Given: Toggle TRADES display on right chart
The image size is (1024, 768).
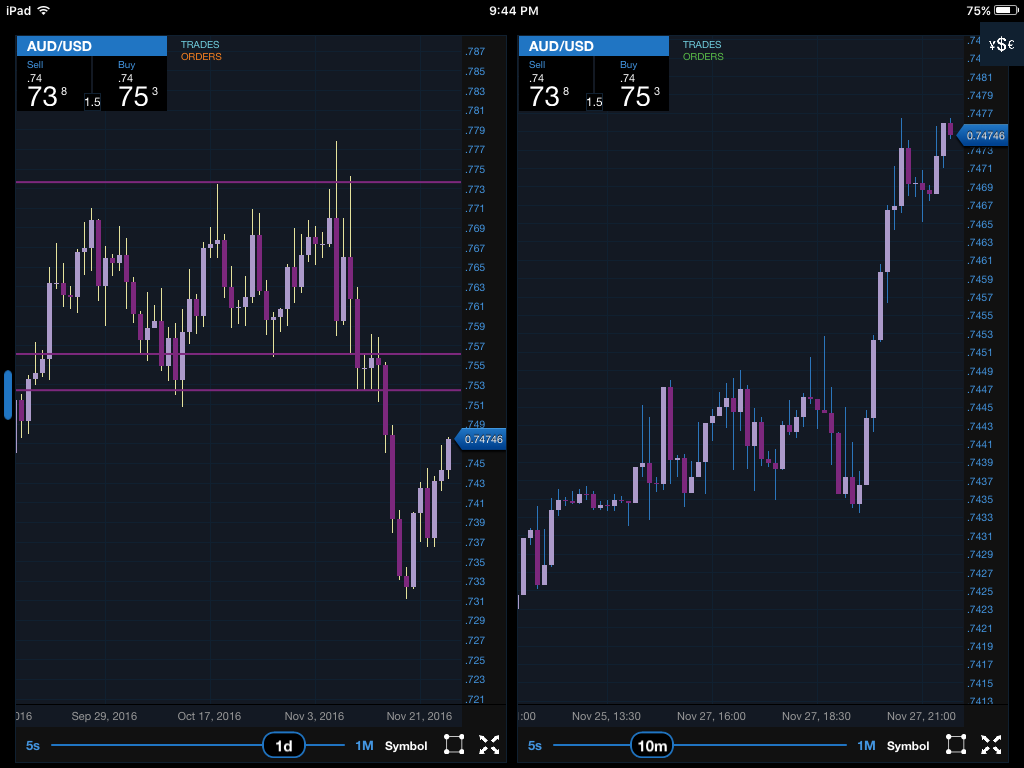Looking at the screenshot, I should (x=702, y=45).
